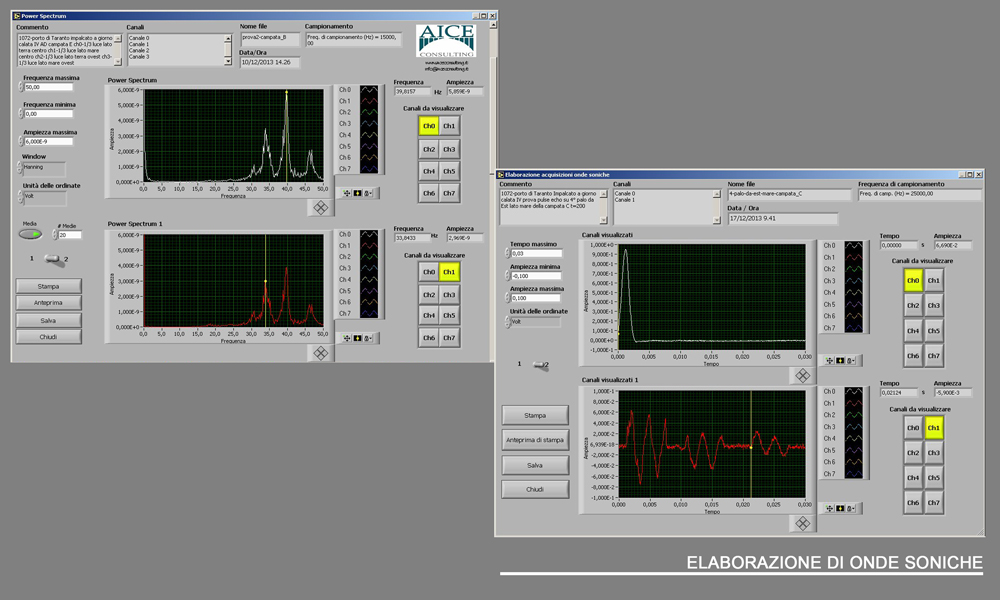
Task: Click the diamond cursor mover below the Canali visualizzati graph
Action: (x=802, y=376)
